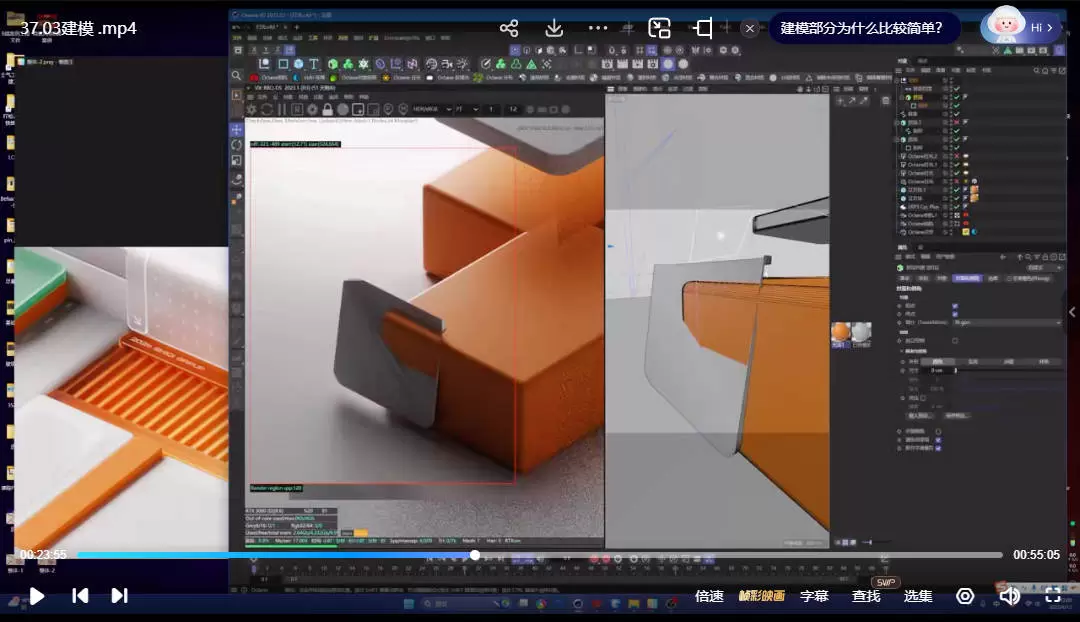Expand the 选集 episode list
Screen dimensions: 1080x622
tap(918, 596)
